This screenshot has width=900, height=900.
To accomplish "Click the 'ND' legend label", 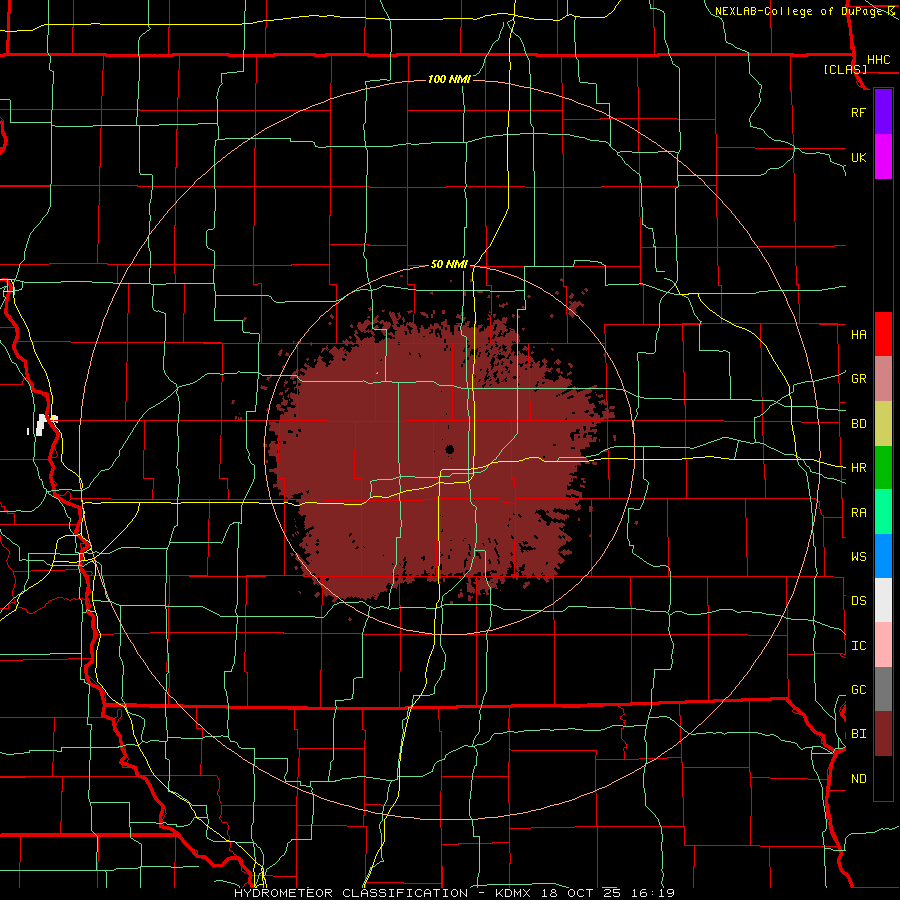I will [858, 779].
